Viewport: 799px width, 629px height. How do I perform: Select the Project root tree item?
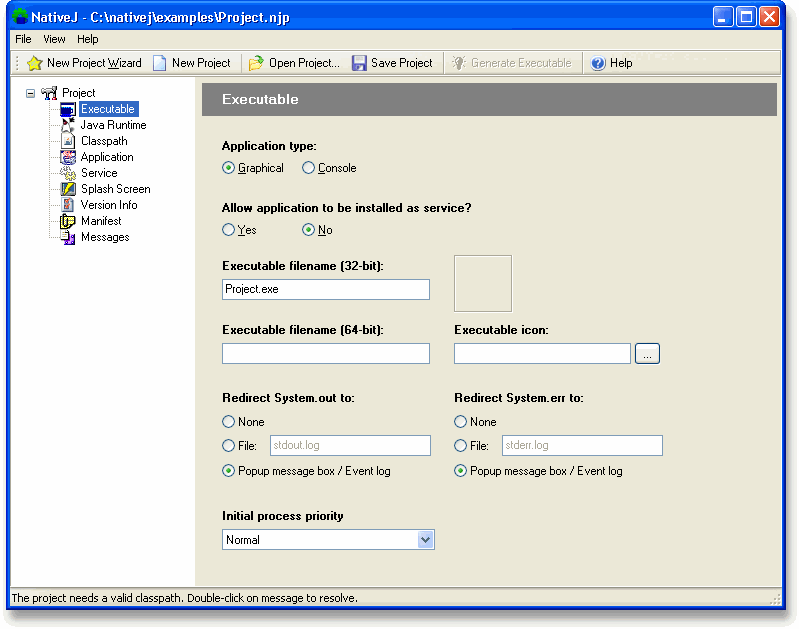coord(78,93)
